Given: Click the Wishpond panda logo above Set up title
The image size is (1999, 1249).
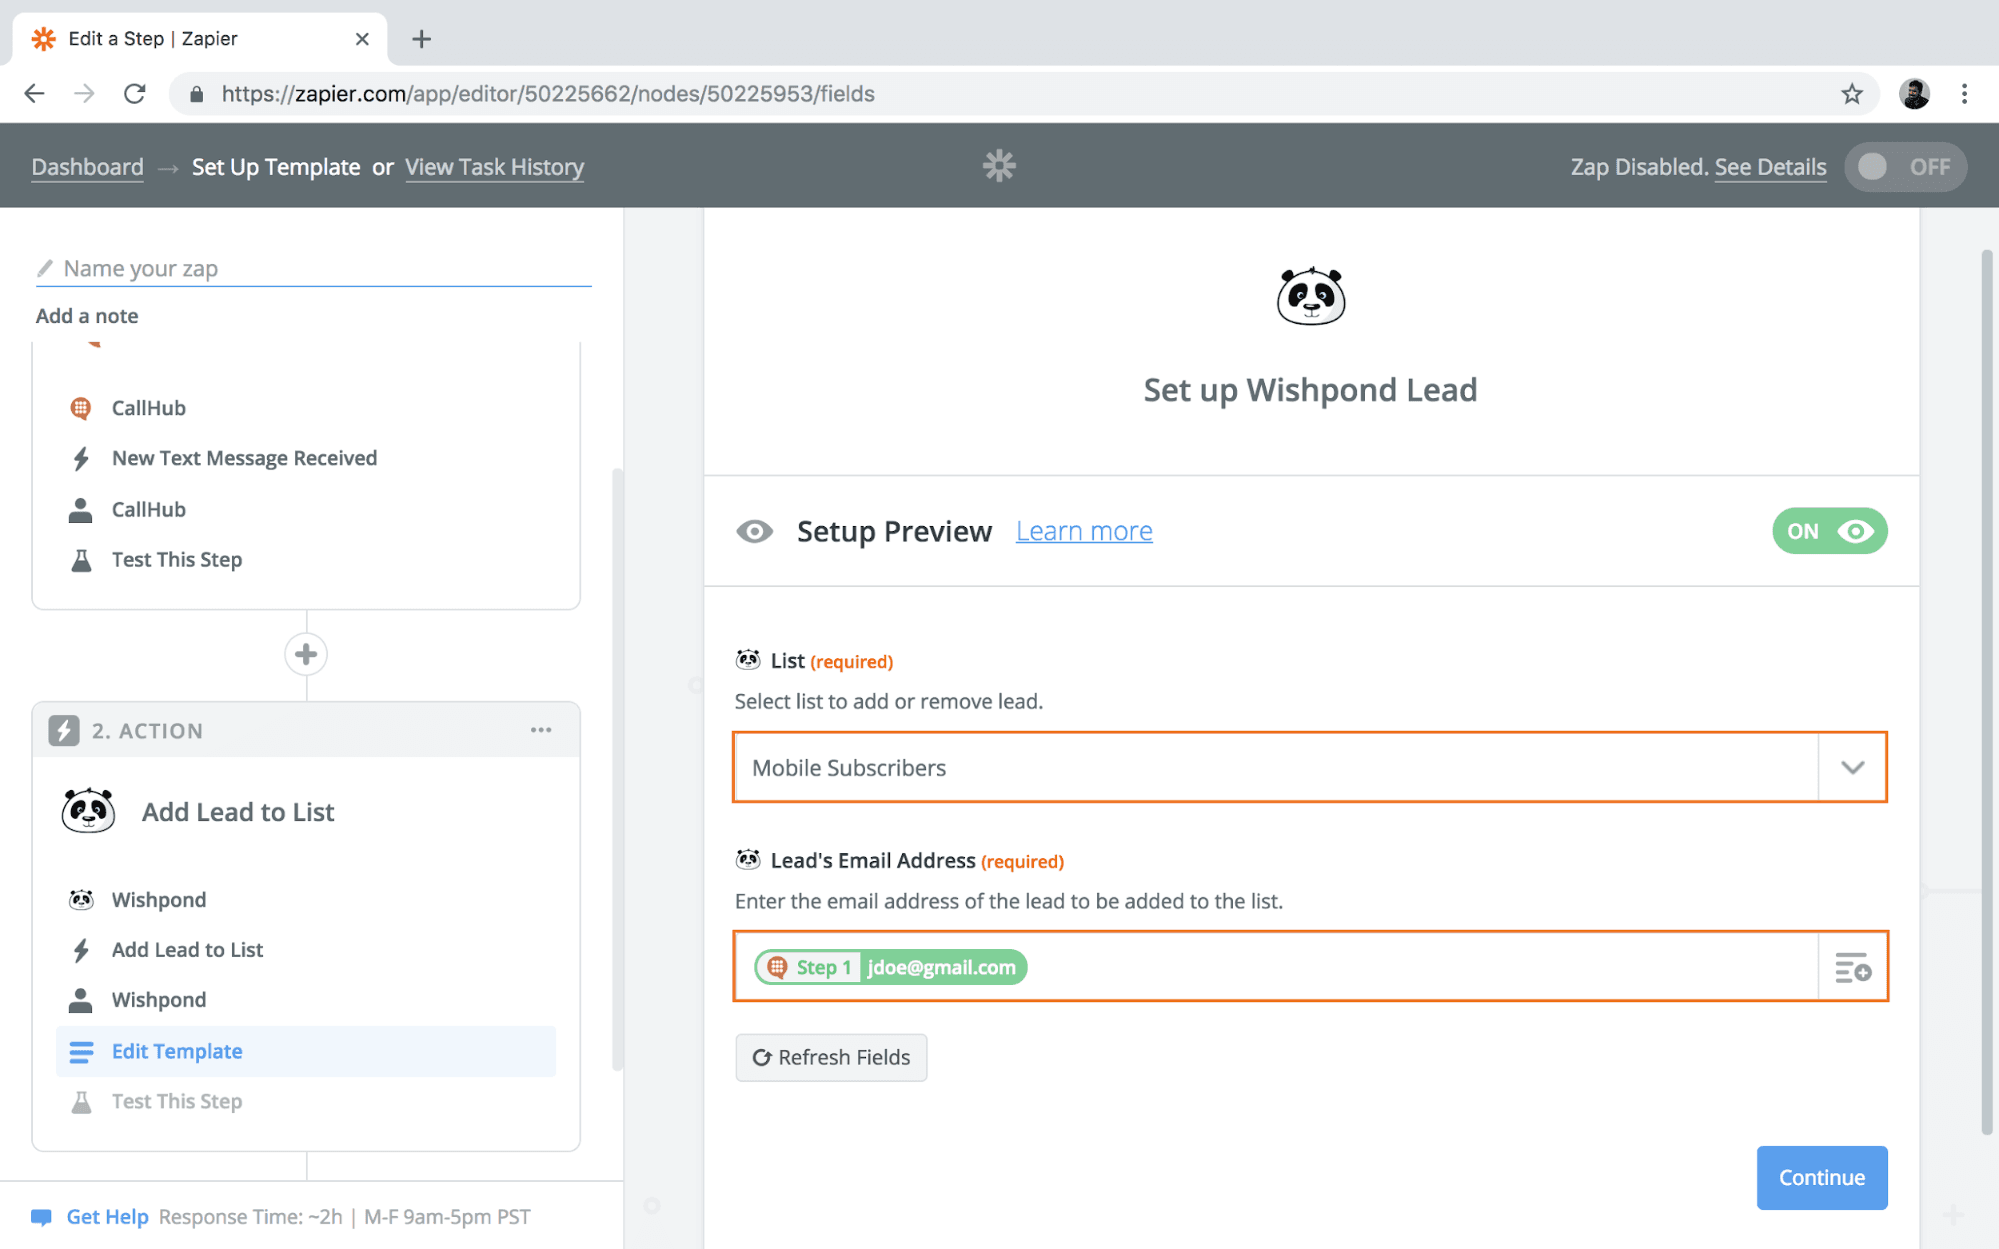Looking at the screenshot, I should pos(1310,297).
